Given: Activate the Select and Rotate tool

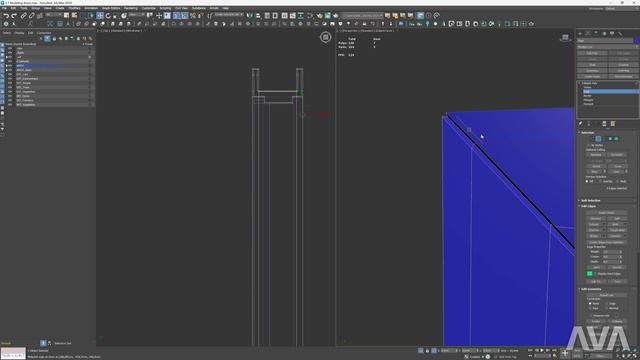Looking at the screenshot, I should [108, 16].
